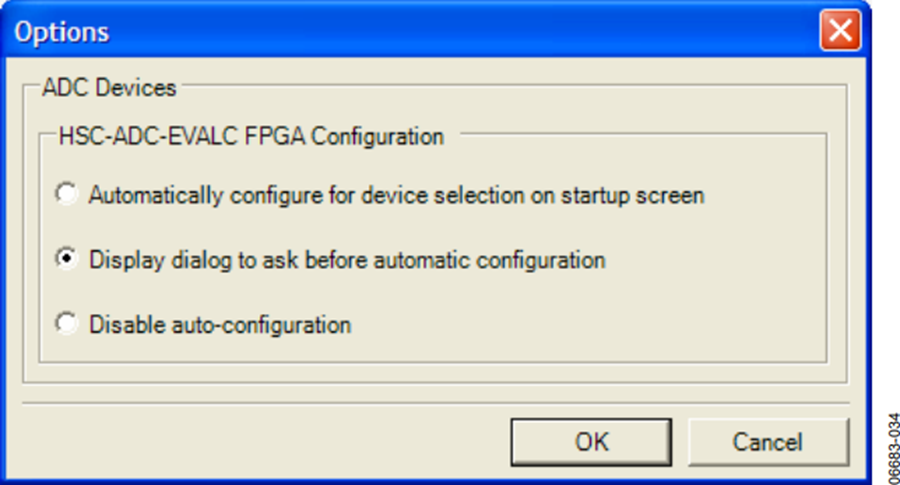Click the 'Display dialog to ask before automatic configuration' text

pyautogui.click(x=347, y=261)
